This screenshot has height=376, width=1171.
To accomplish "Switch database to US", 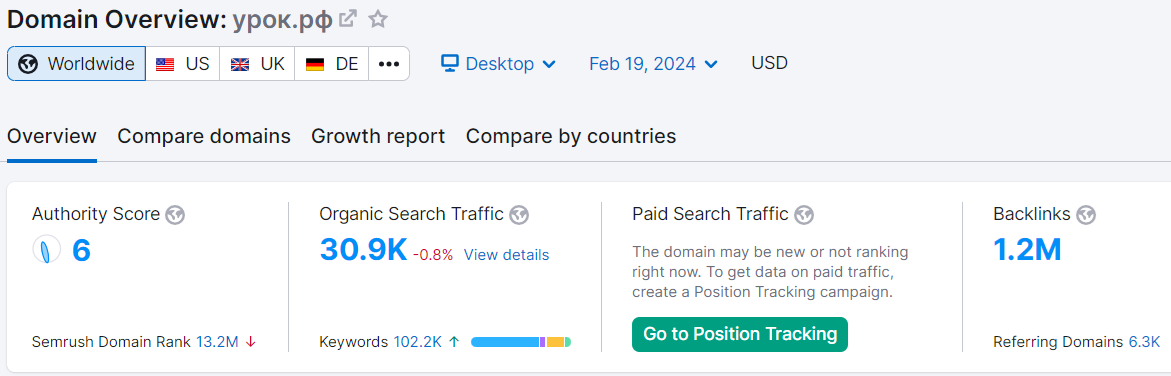I will pyautogui.click(x=183, y=64).
